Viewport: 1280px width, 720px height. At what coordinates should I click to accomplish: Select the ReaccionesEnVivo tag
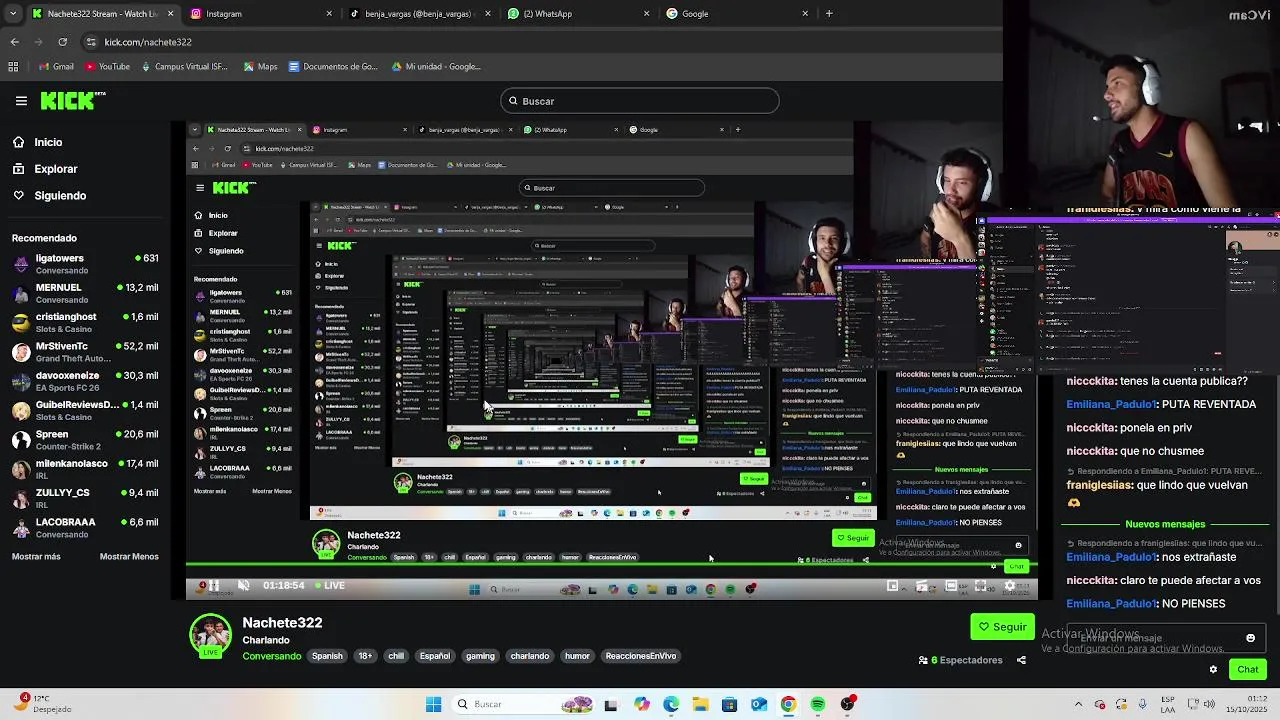tap(641, 656)
